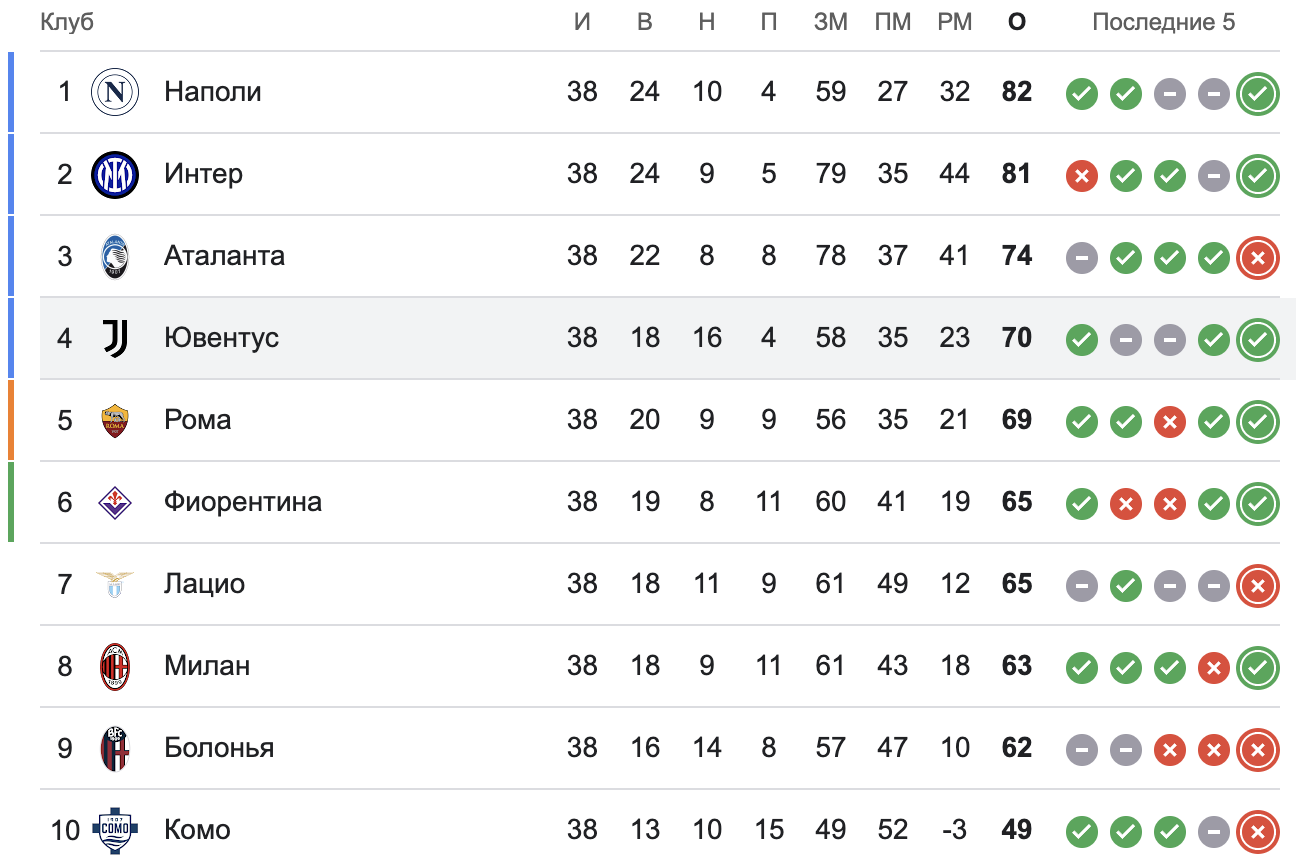
Task: Click the Lazio eagle logo
Action: point(114,584)
